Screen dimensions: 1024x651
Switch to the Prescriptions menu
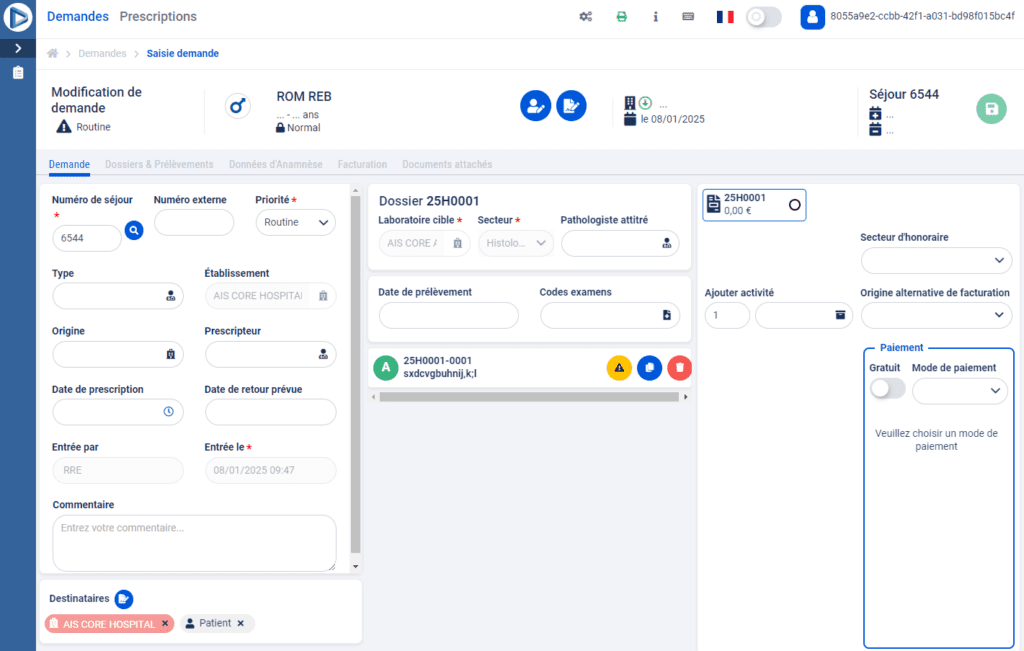click(158, 17)
